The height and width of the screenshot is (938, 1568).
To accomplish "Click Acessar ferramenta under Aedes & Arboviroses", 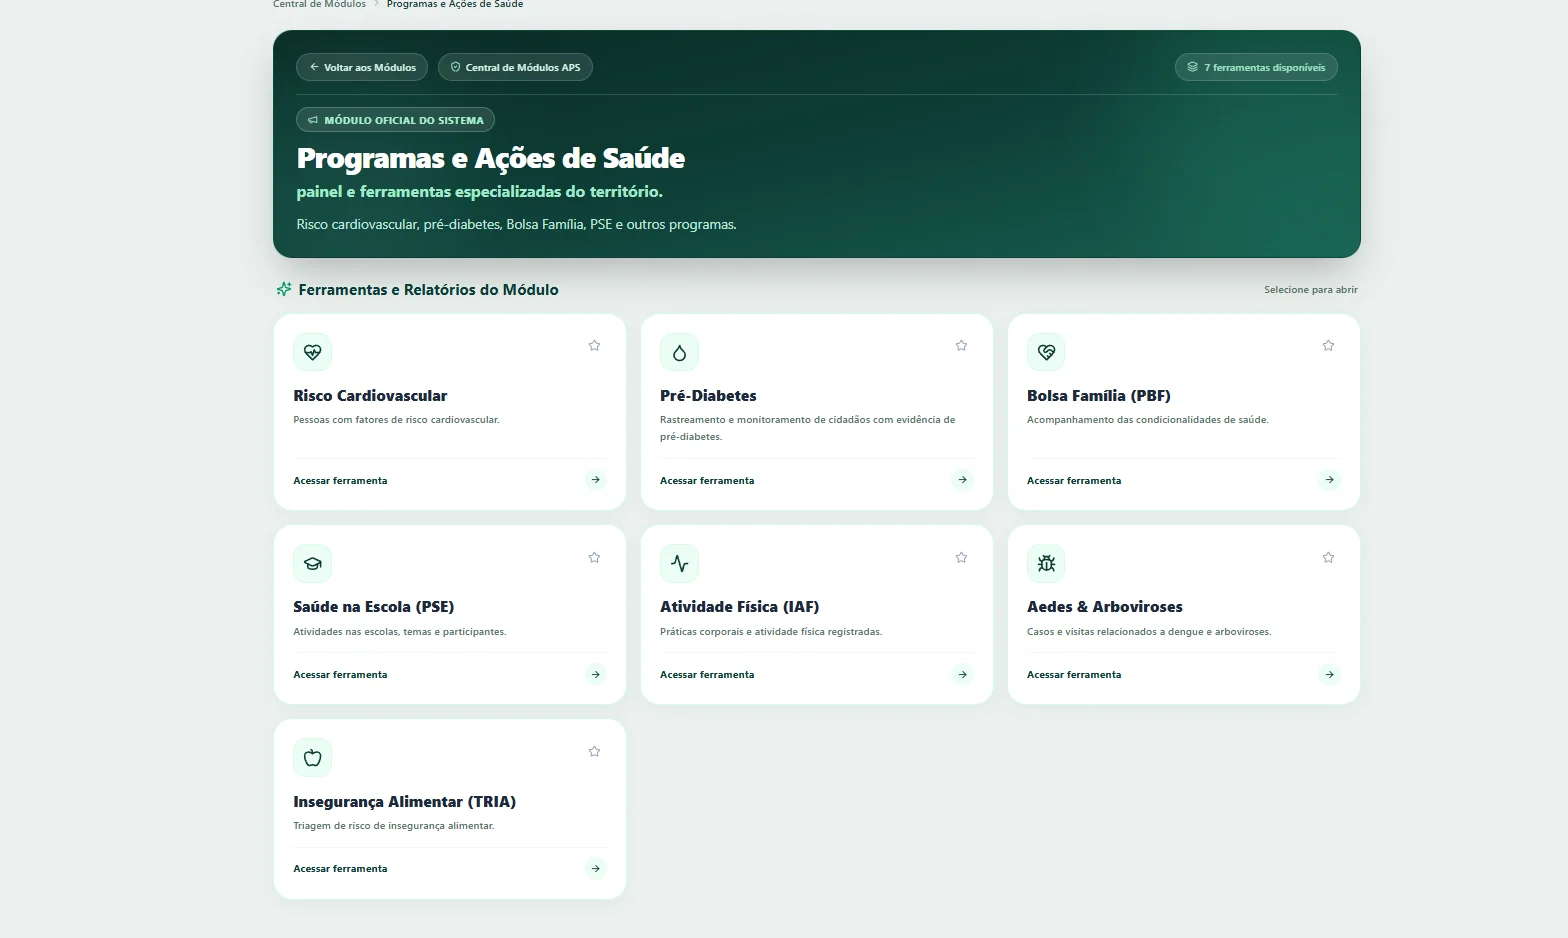I will click(1074, 675).
